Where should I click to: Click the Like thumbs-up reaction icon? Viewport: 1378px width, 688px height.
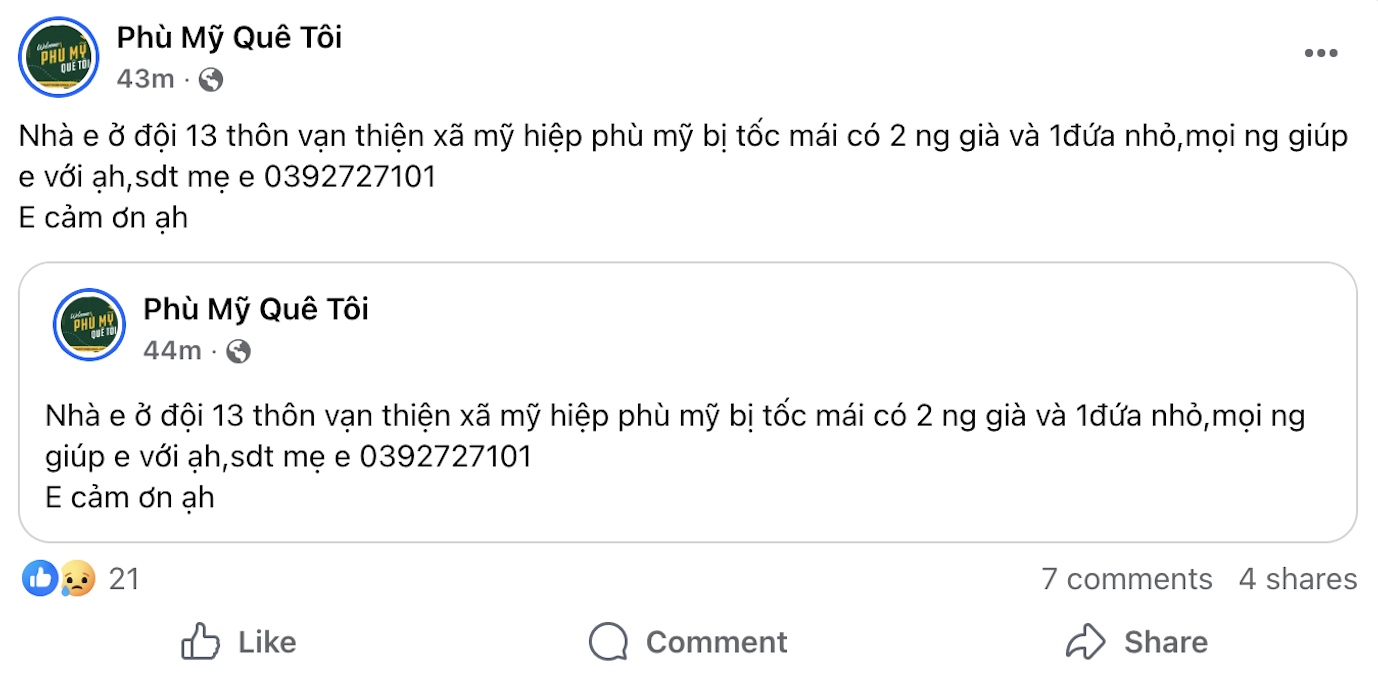39,578
